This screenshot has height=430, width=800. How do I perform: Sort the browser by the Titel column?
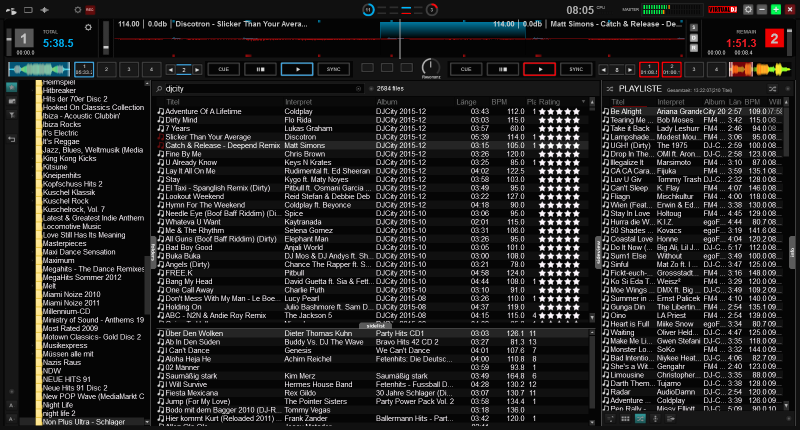click(173, 102)
